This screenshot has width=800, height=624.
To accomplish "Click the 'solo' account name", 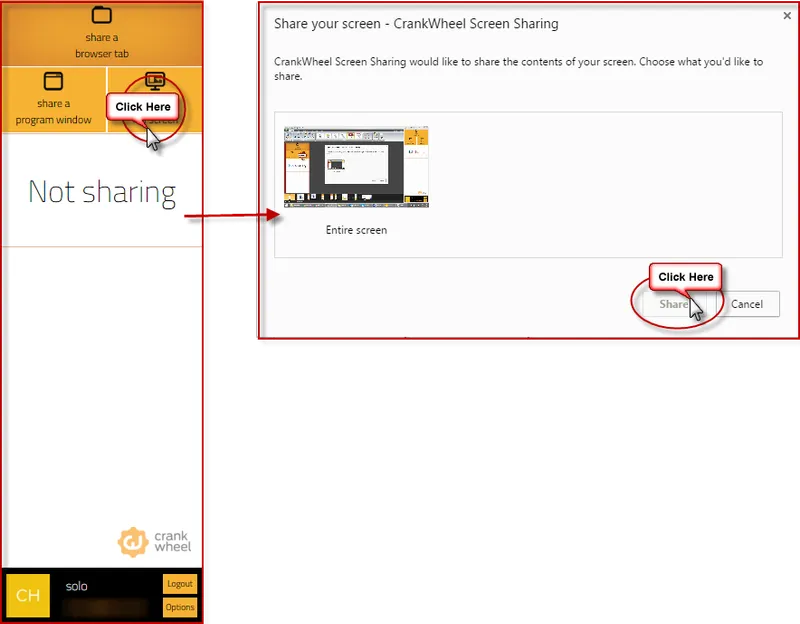I will coord(77,586).
